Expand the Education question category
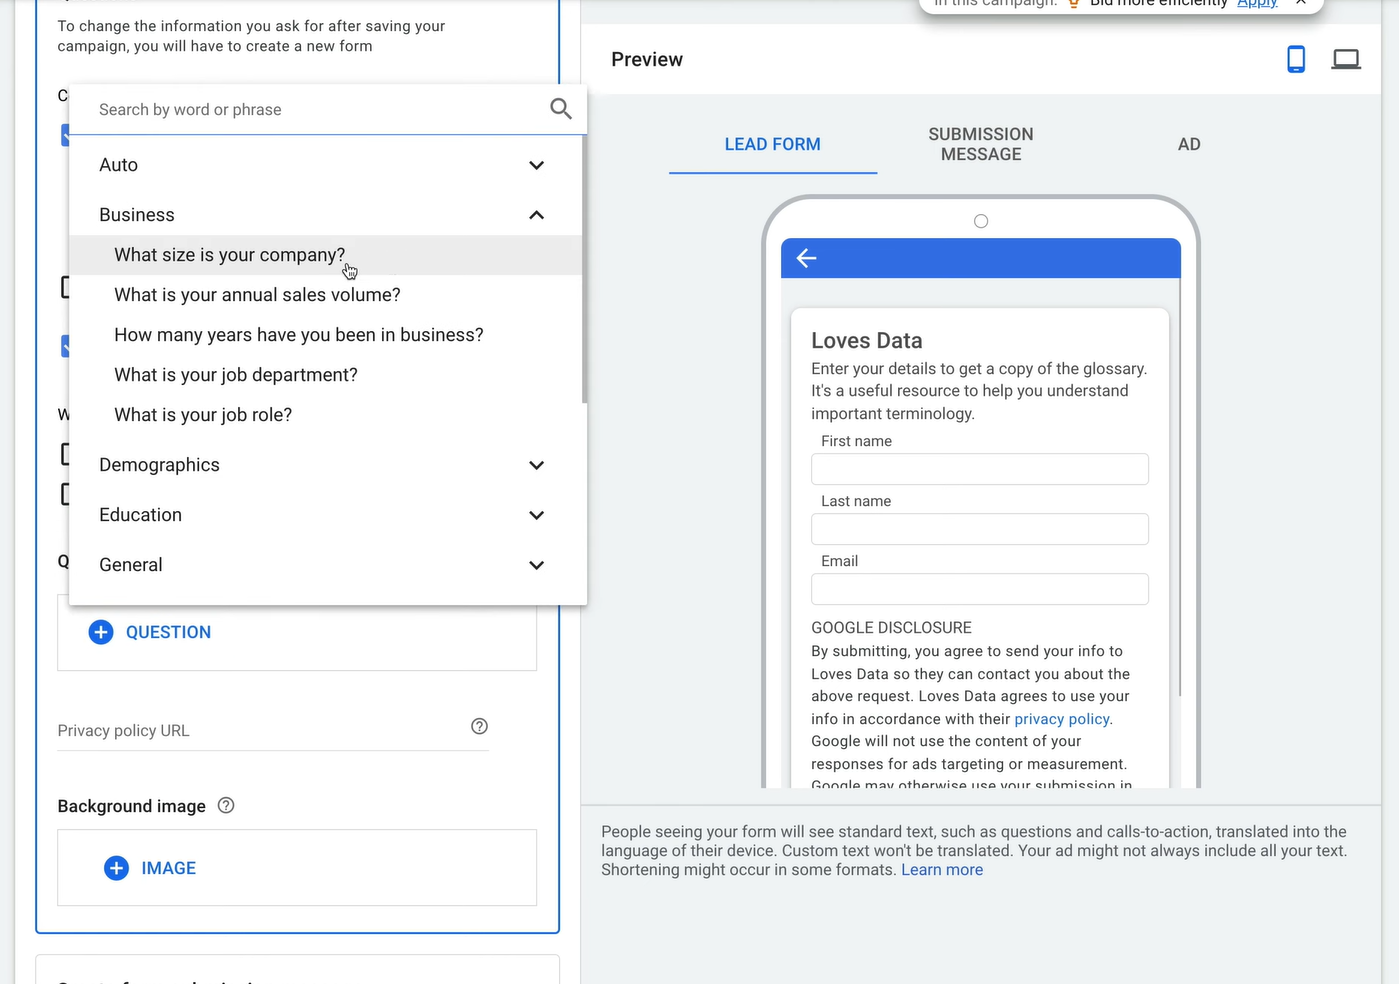1399x984 pixels. (x=536, y=515)
